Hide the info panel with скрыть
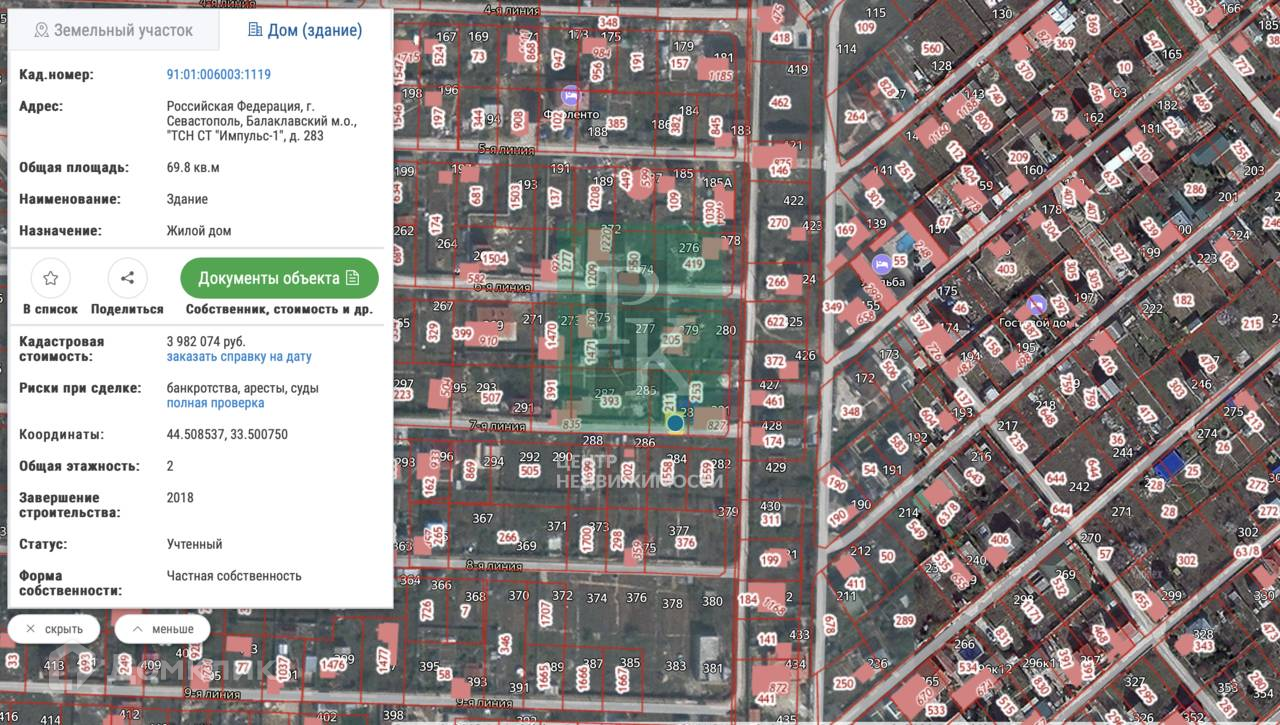 pos(54,629)
